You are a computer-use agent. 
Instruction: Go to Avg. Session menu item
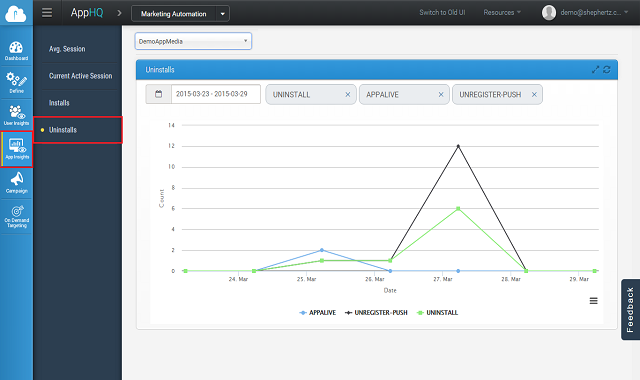(x=67, y=49)
